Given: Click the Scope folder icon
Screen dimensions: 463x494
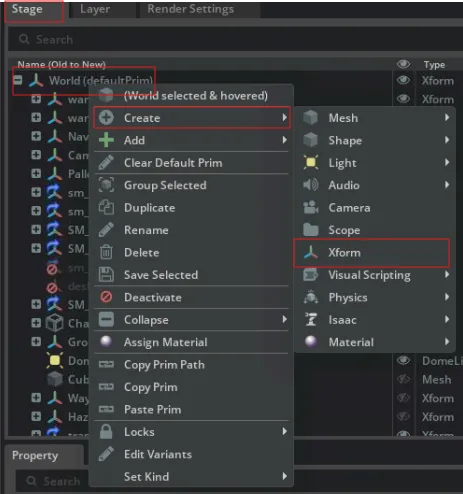Looking at the screenshot, I should coord(311,230).
